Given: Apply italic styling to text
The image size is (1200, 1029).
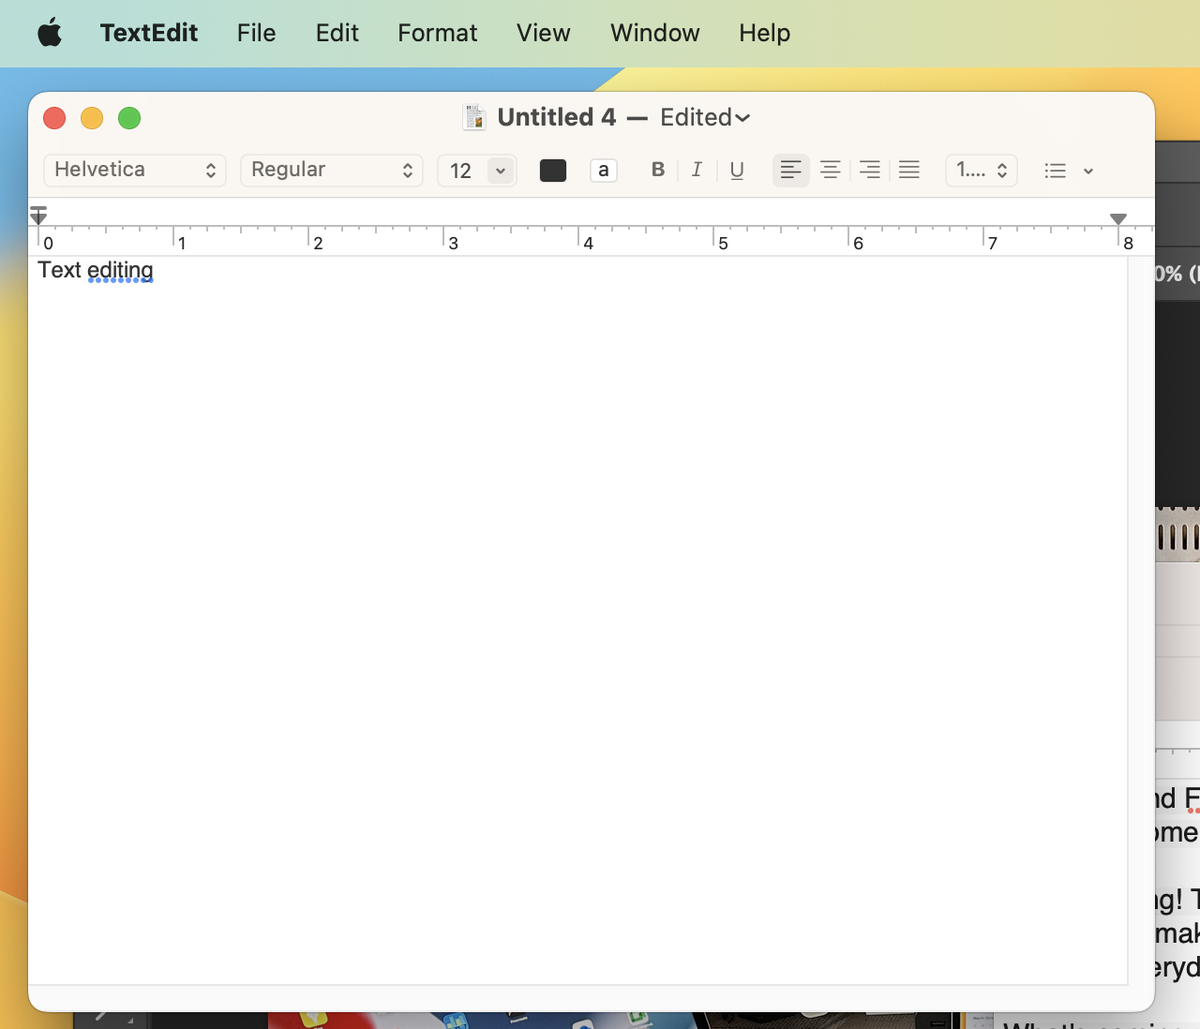Looking at the screenshot, I should [x=697, y=169].
